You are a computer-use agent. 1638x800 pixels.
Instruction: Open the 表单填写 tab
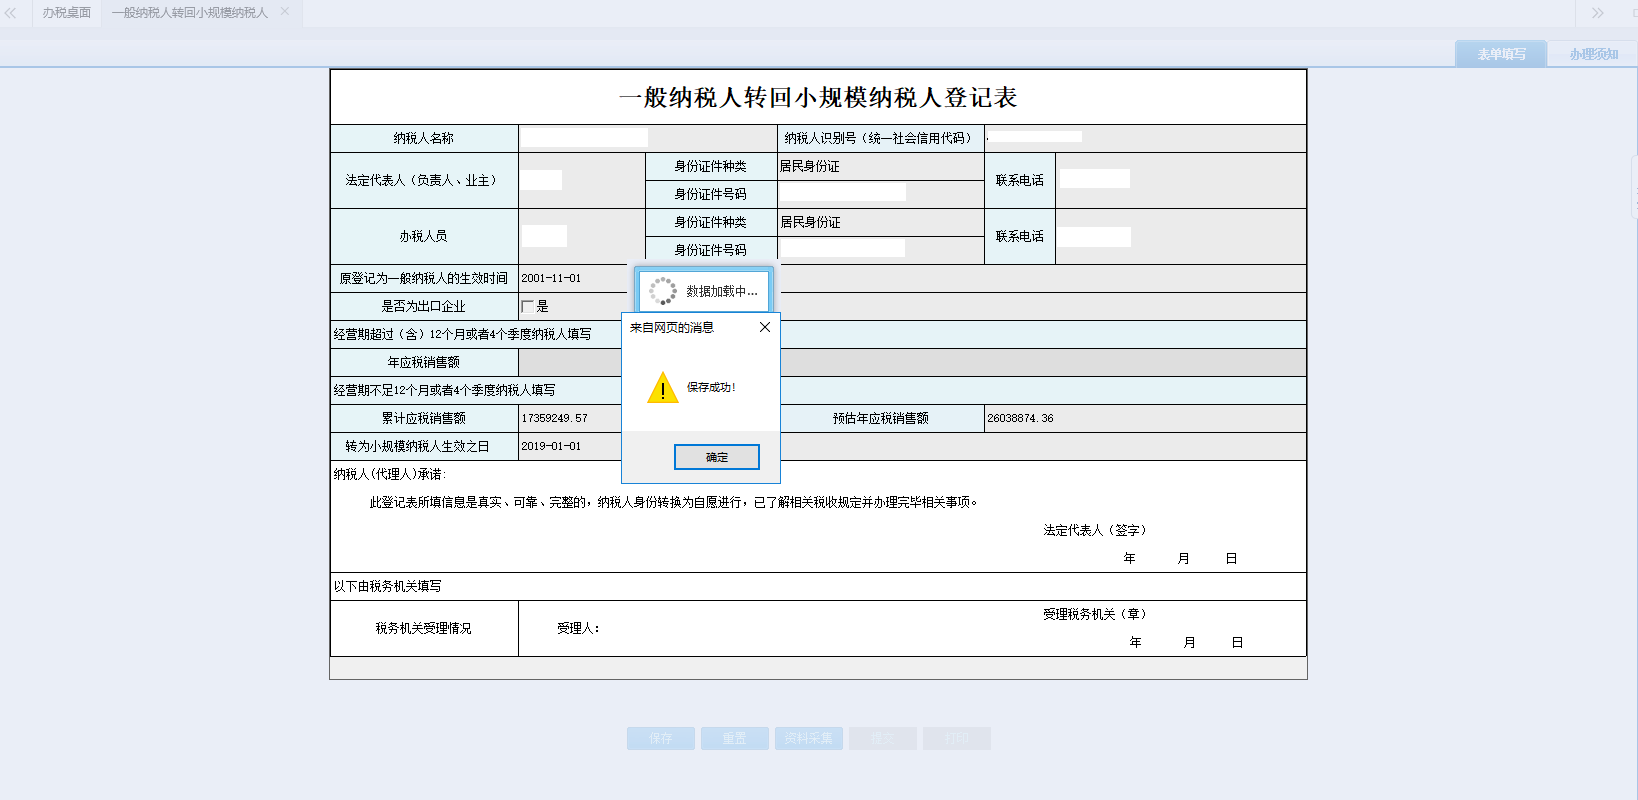1501,54
